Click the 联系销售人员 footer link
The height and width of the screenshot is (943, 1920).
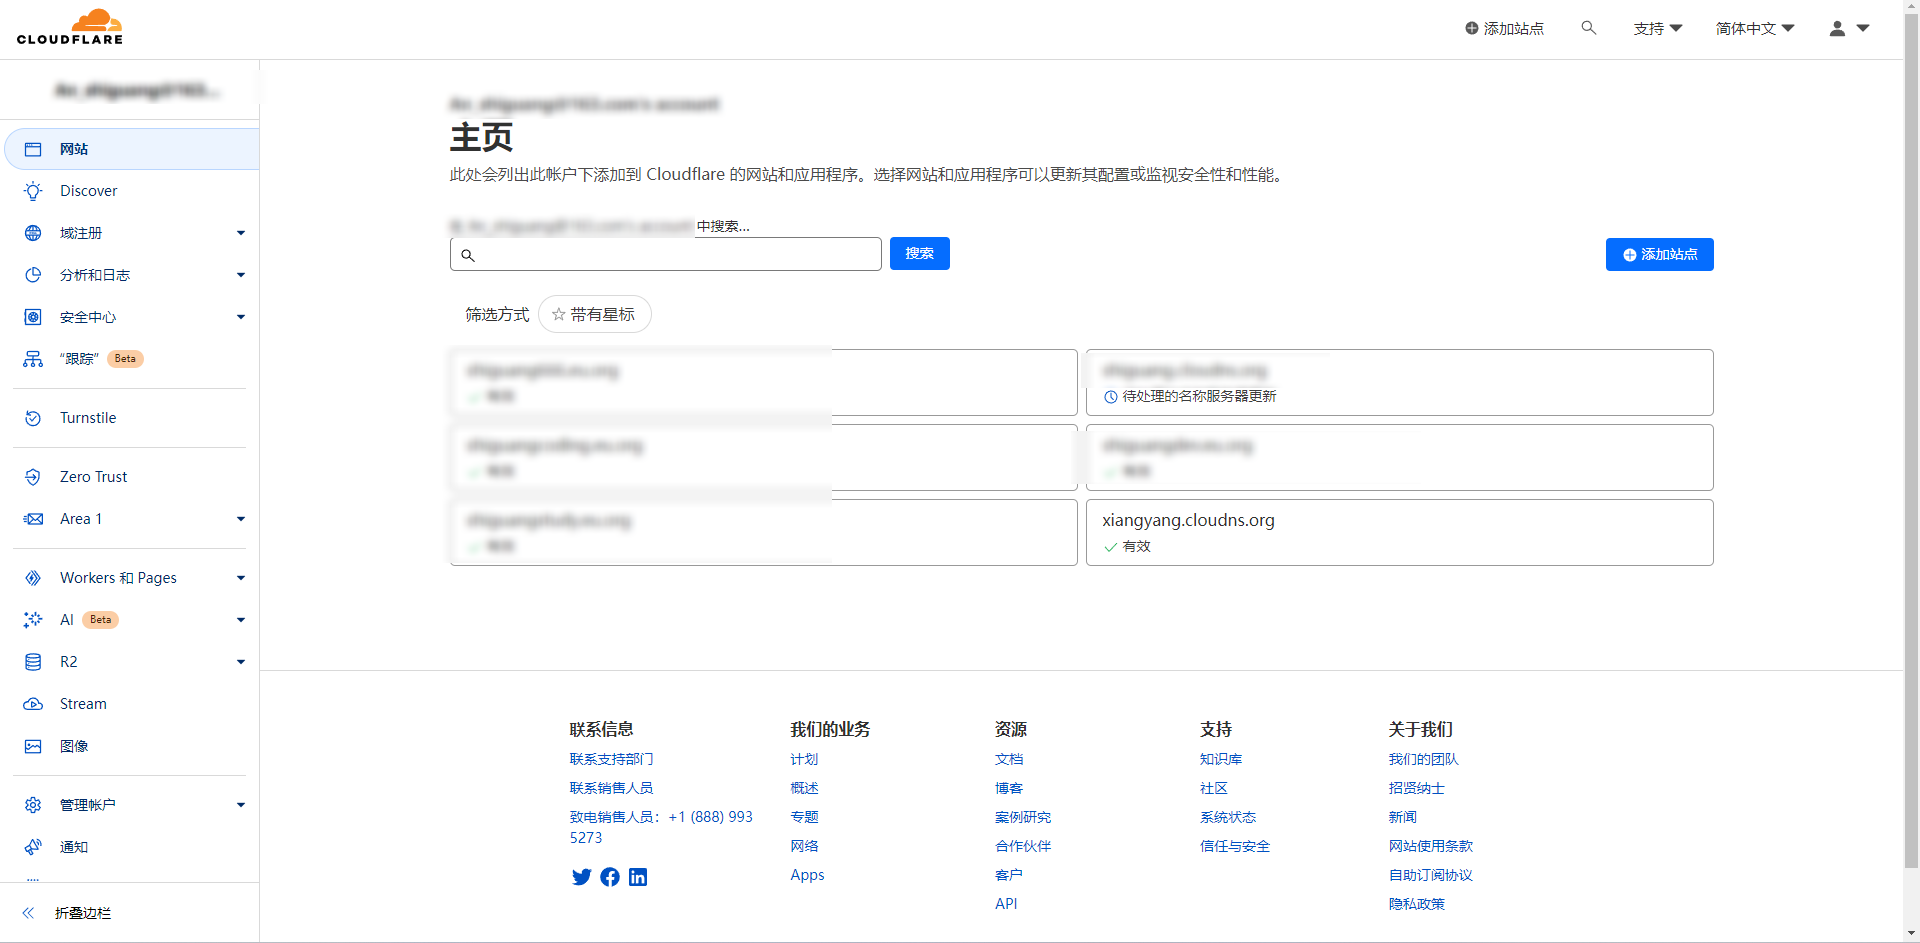pos(611,788)
